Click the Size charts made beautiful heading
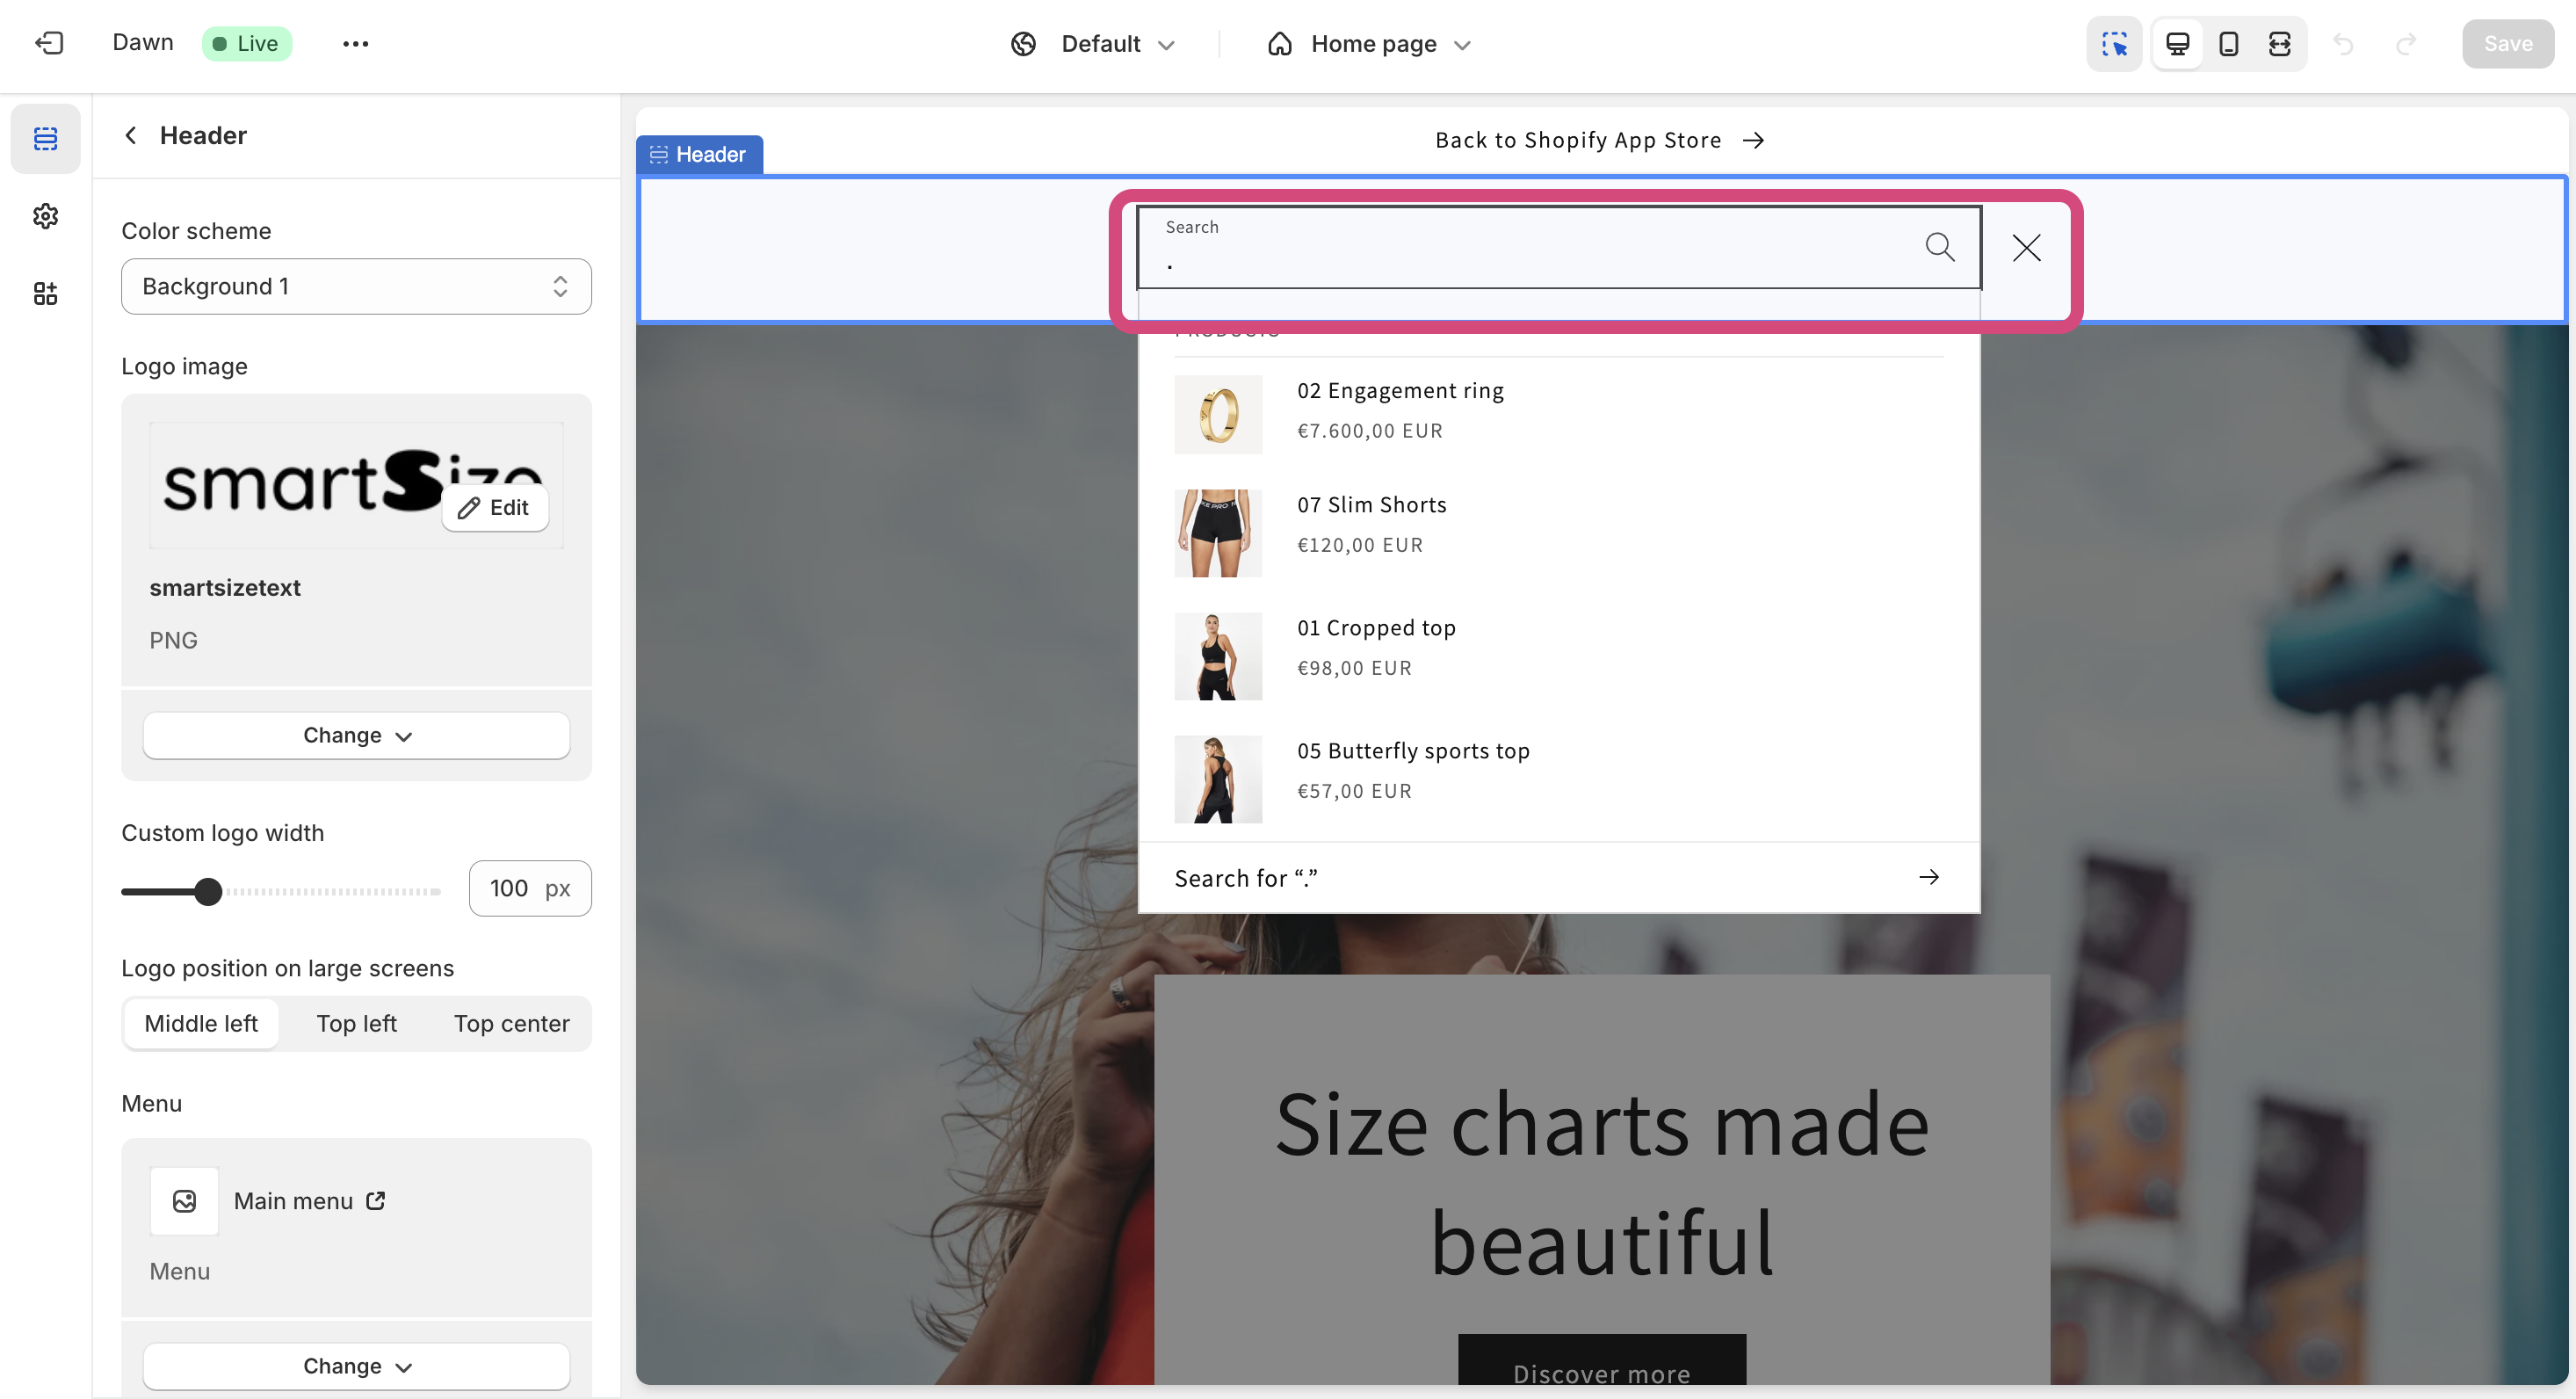The image size is (2576, 1399). 1602,1185
